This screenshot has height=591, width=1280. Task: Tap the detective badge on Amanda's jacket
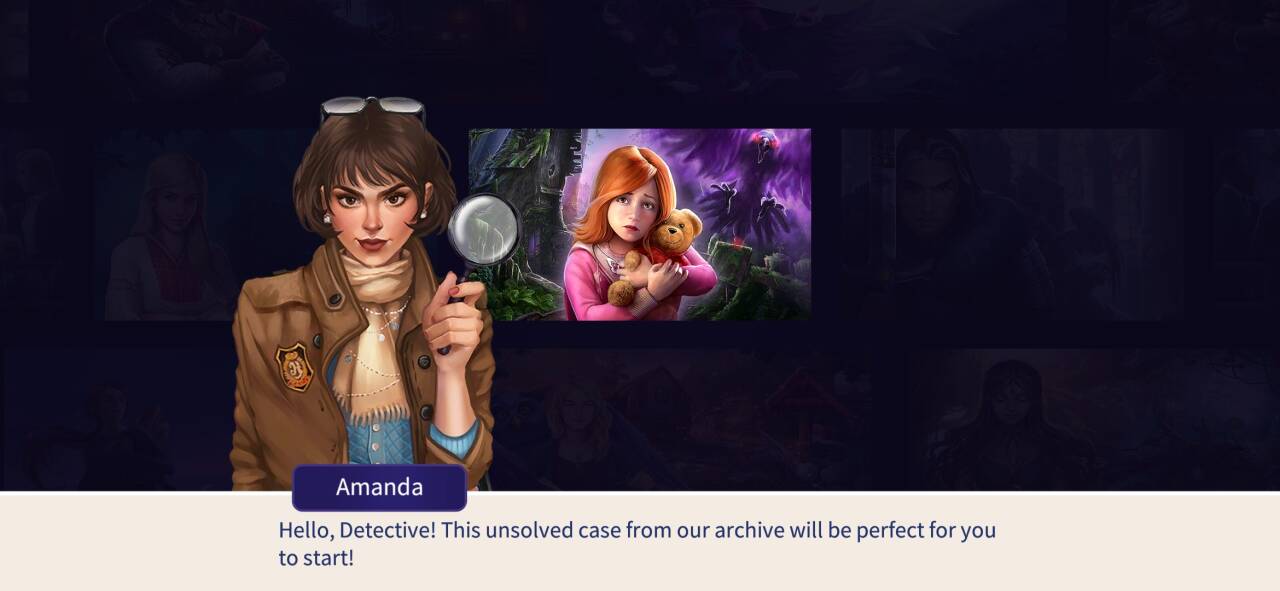pyautogui.click(x=294, y=366)
